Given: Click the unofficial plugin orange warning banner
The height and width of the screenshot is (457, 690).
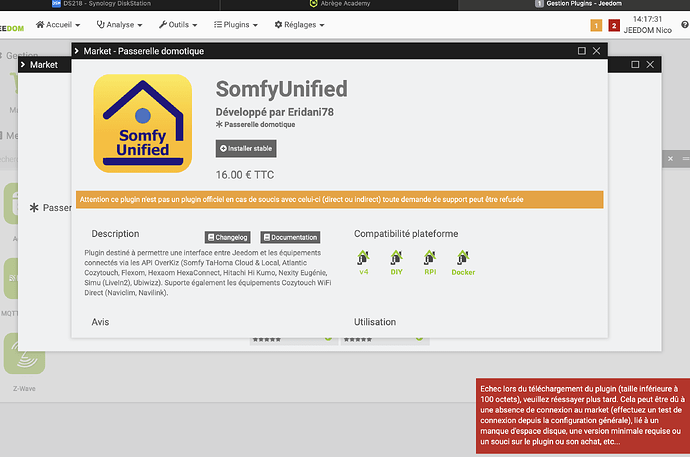Looking at the screenshot, I should pyautogui.click(x=339, y=200).
